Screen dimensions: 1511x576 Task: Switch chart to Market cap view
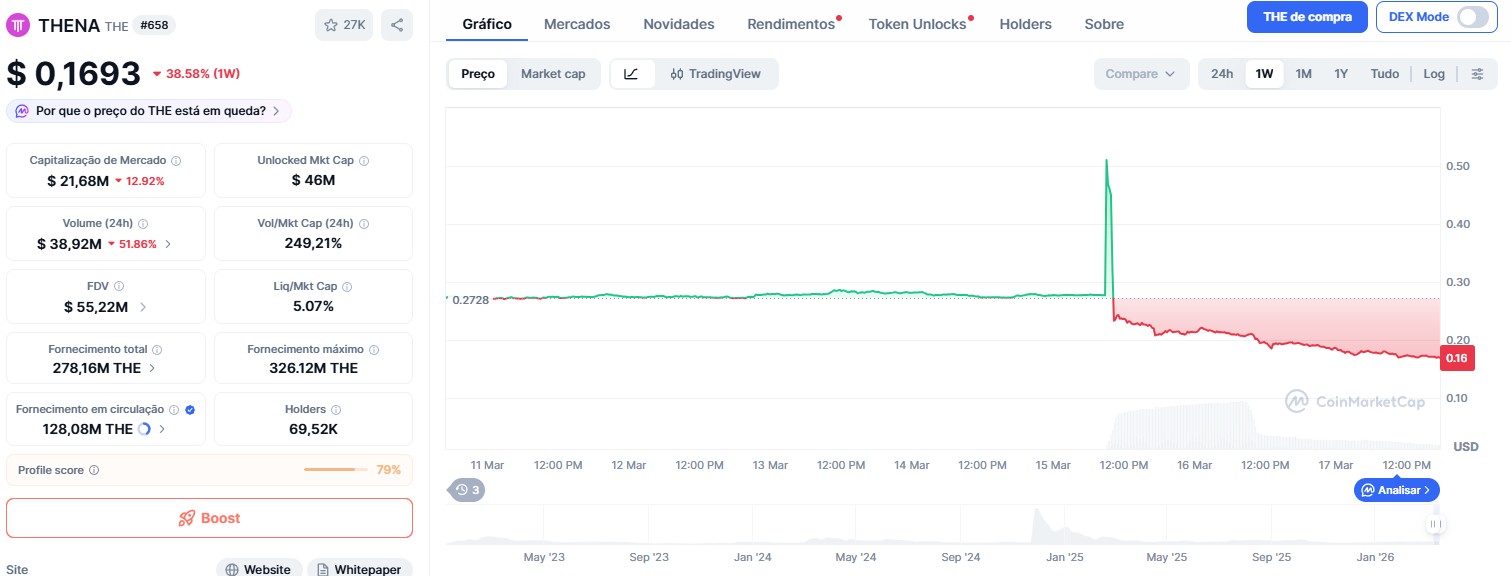[553, 74]
